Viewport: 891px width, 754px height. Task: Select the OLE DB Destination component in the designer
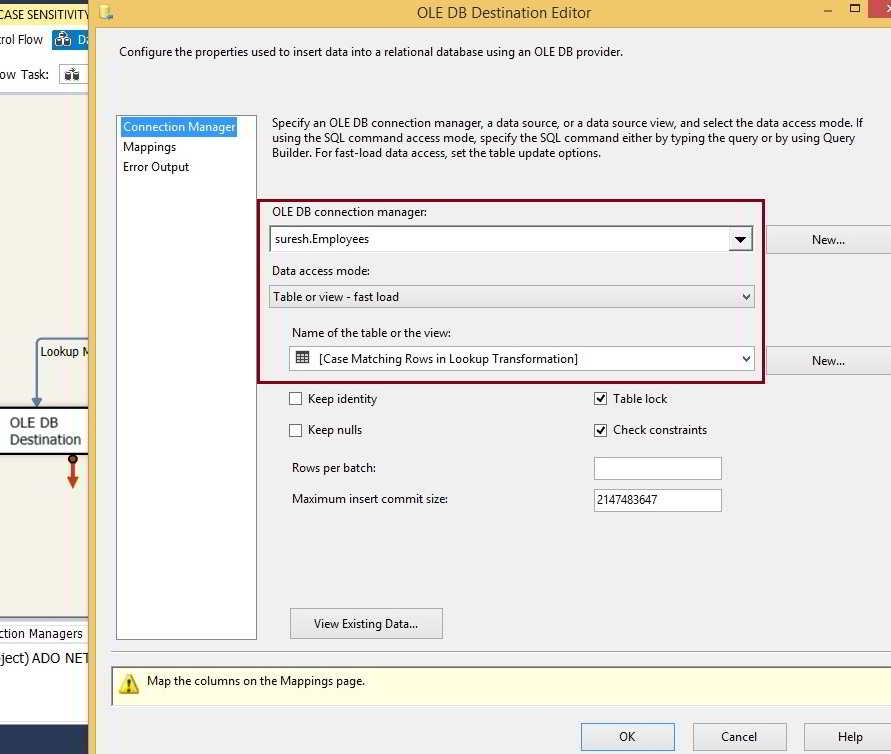44,431
